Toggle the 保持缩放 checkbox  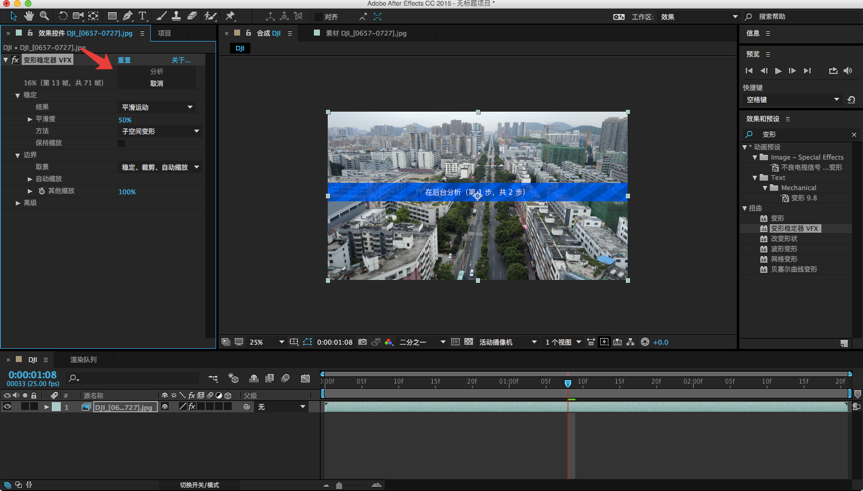pyautogui.click(x=122, y=143)
